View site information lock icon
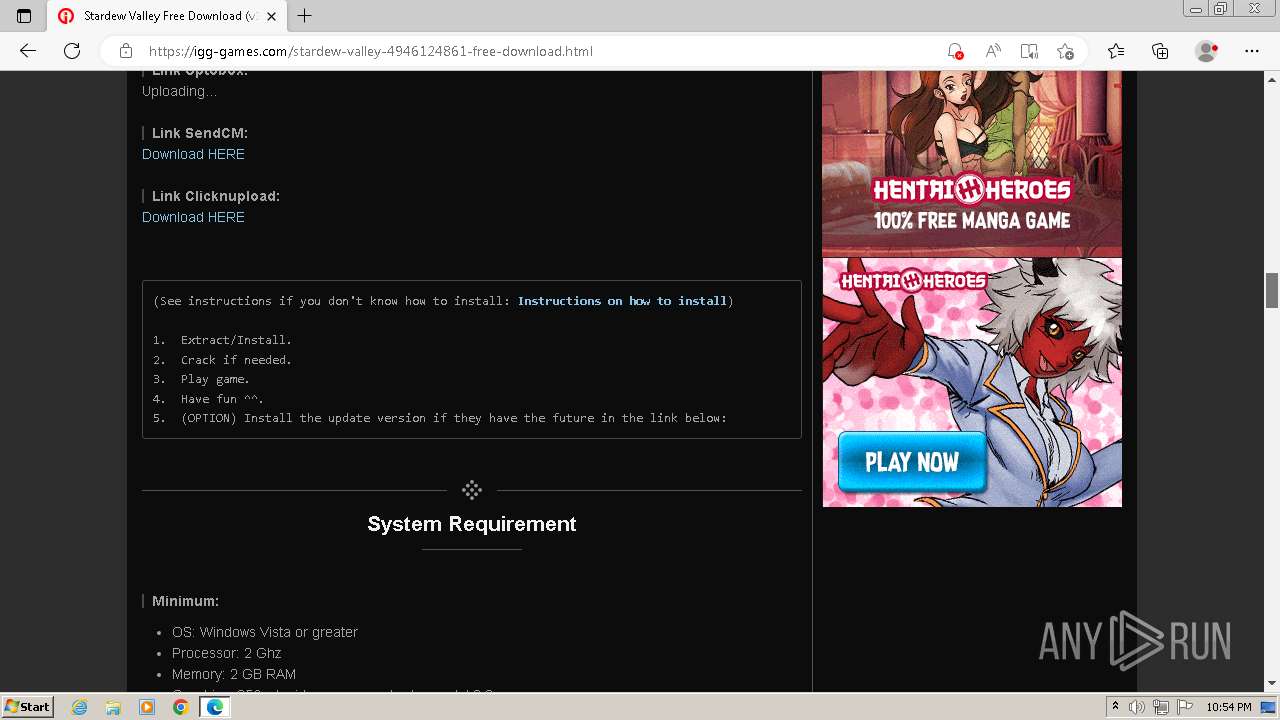 [126, 51]
